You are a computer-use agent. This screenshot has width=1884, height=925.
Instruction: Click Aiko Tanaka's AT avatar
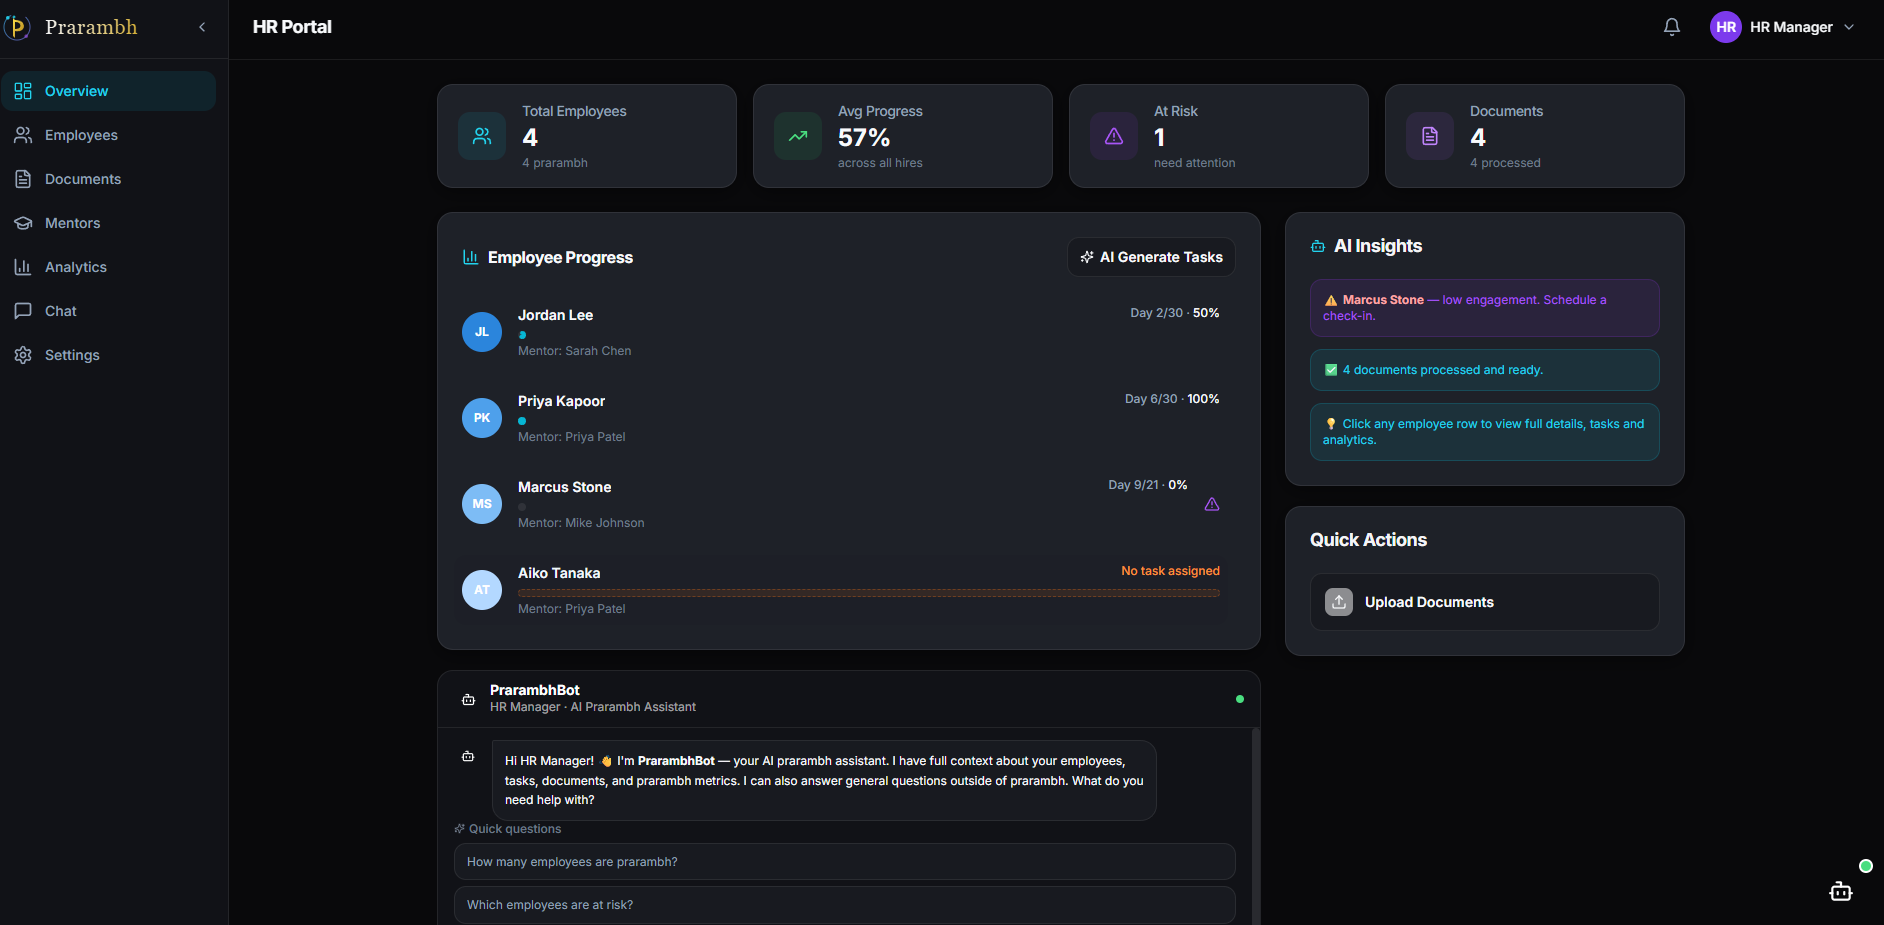tap(482, 590)
